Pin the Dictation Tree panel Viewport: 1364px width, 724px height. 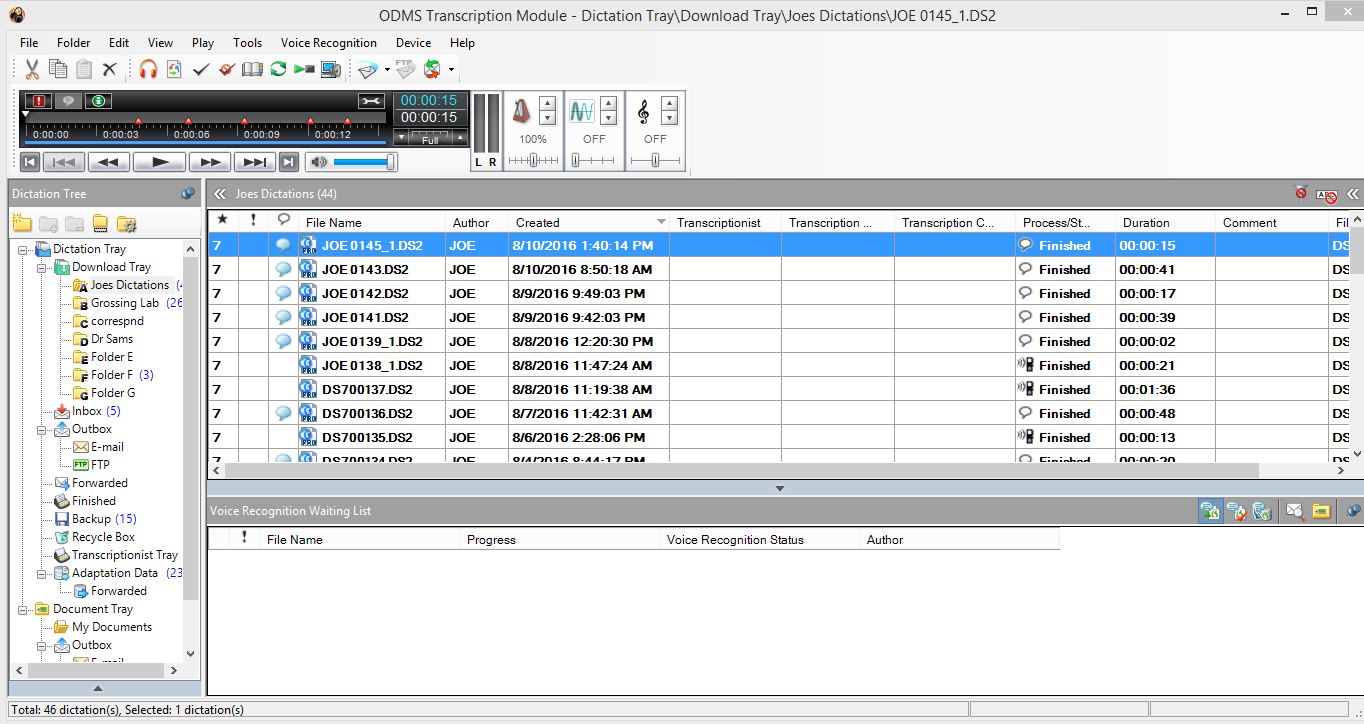pos(188,194)
